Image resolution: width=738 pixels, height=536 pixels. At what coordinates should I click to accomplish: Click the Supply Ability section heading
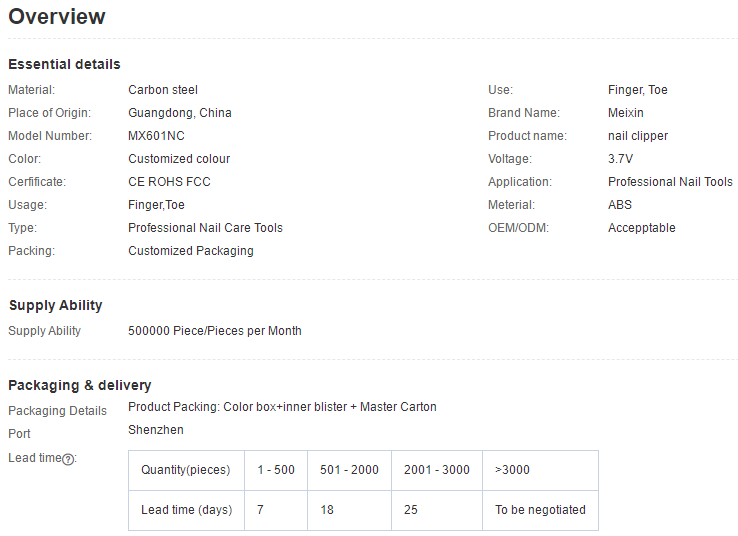[56, 305]
